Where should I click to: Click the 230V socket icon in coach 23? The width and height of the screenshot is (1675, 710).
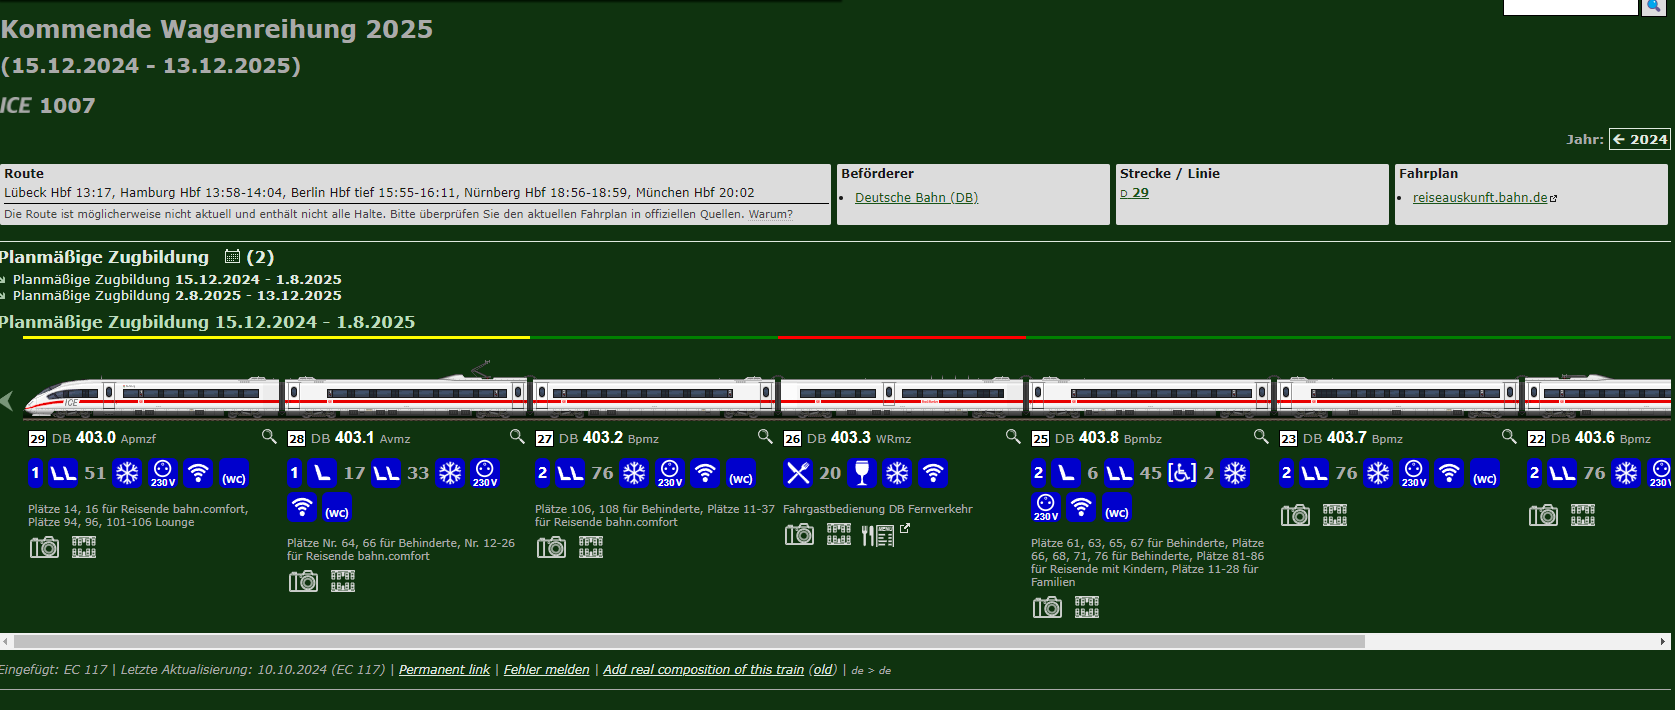coord(1414,473)
